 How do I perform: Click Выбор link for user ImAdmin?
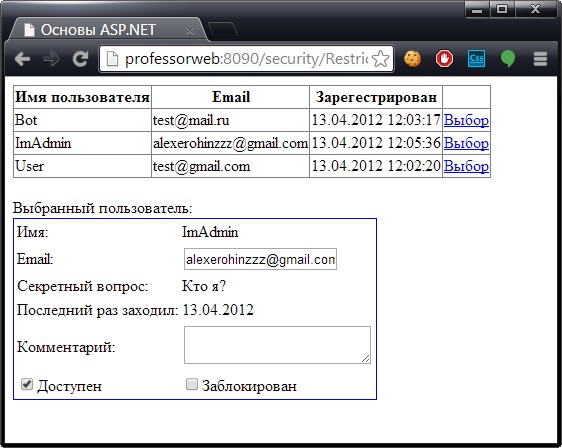(x=466, y=143)
